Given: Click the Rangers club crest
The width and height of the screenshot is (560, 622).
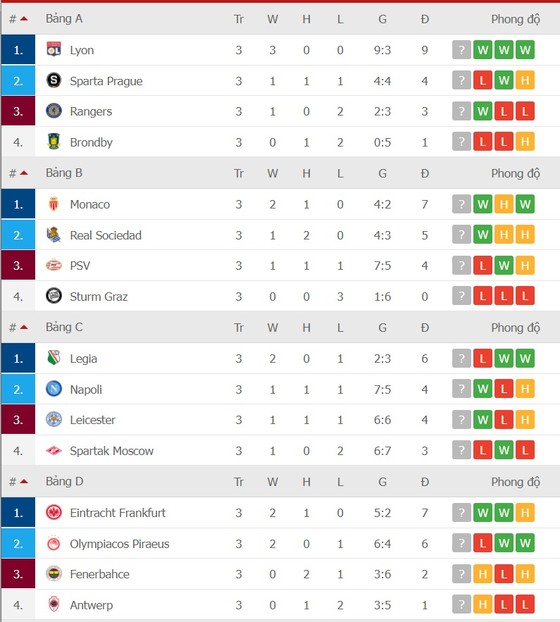Looking at the screenshot, I should click(x=54, y=111).
